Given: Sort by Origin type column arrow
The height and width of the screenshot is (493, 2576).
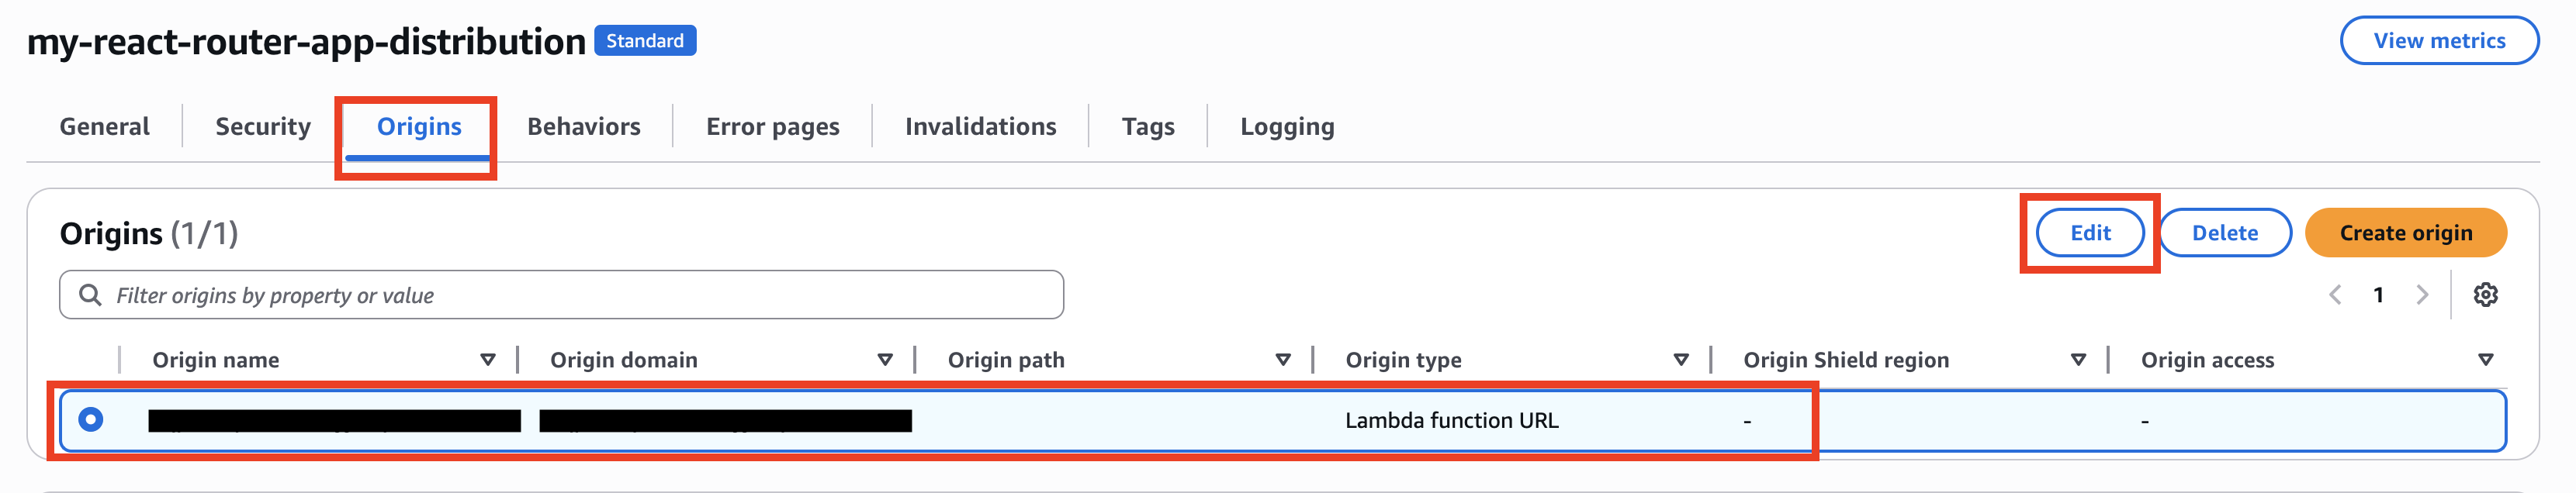Looking at the screenshot, I should tap(1681, 360).
